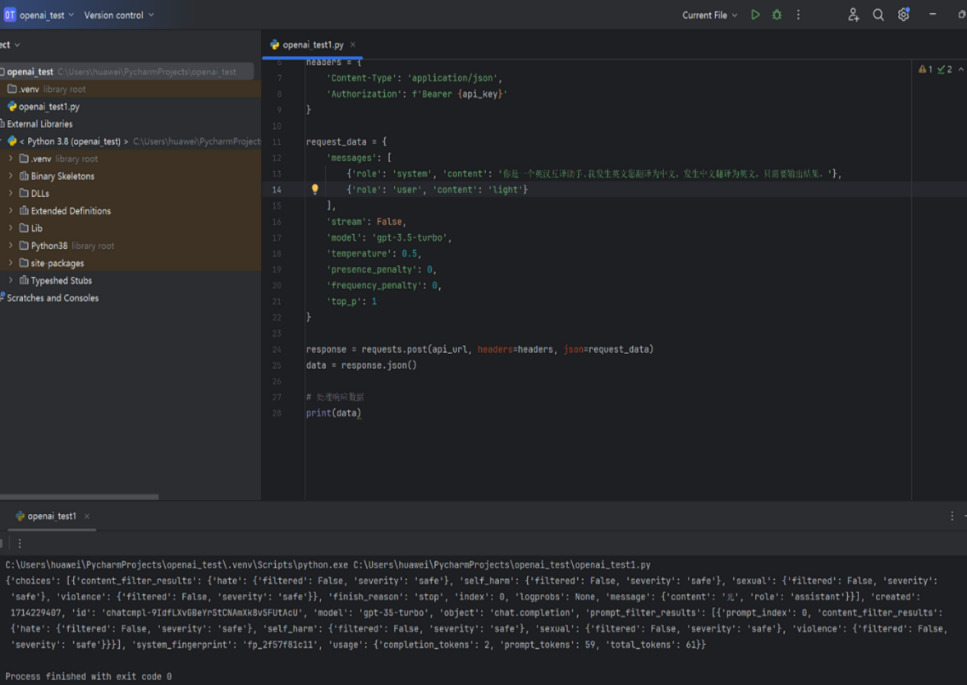Open the openai_test project dropdown
The image size is (967, 685).
coord(46,15)
